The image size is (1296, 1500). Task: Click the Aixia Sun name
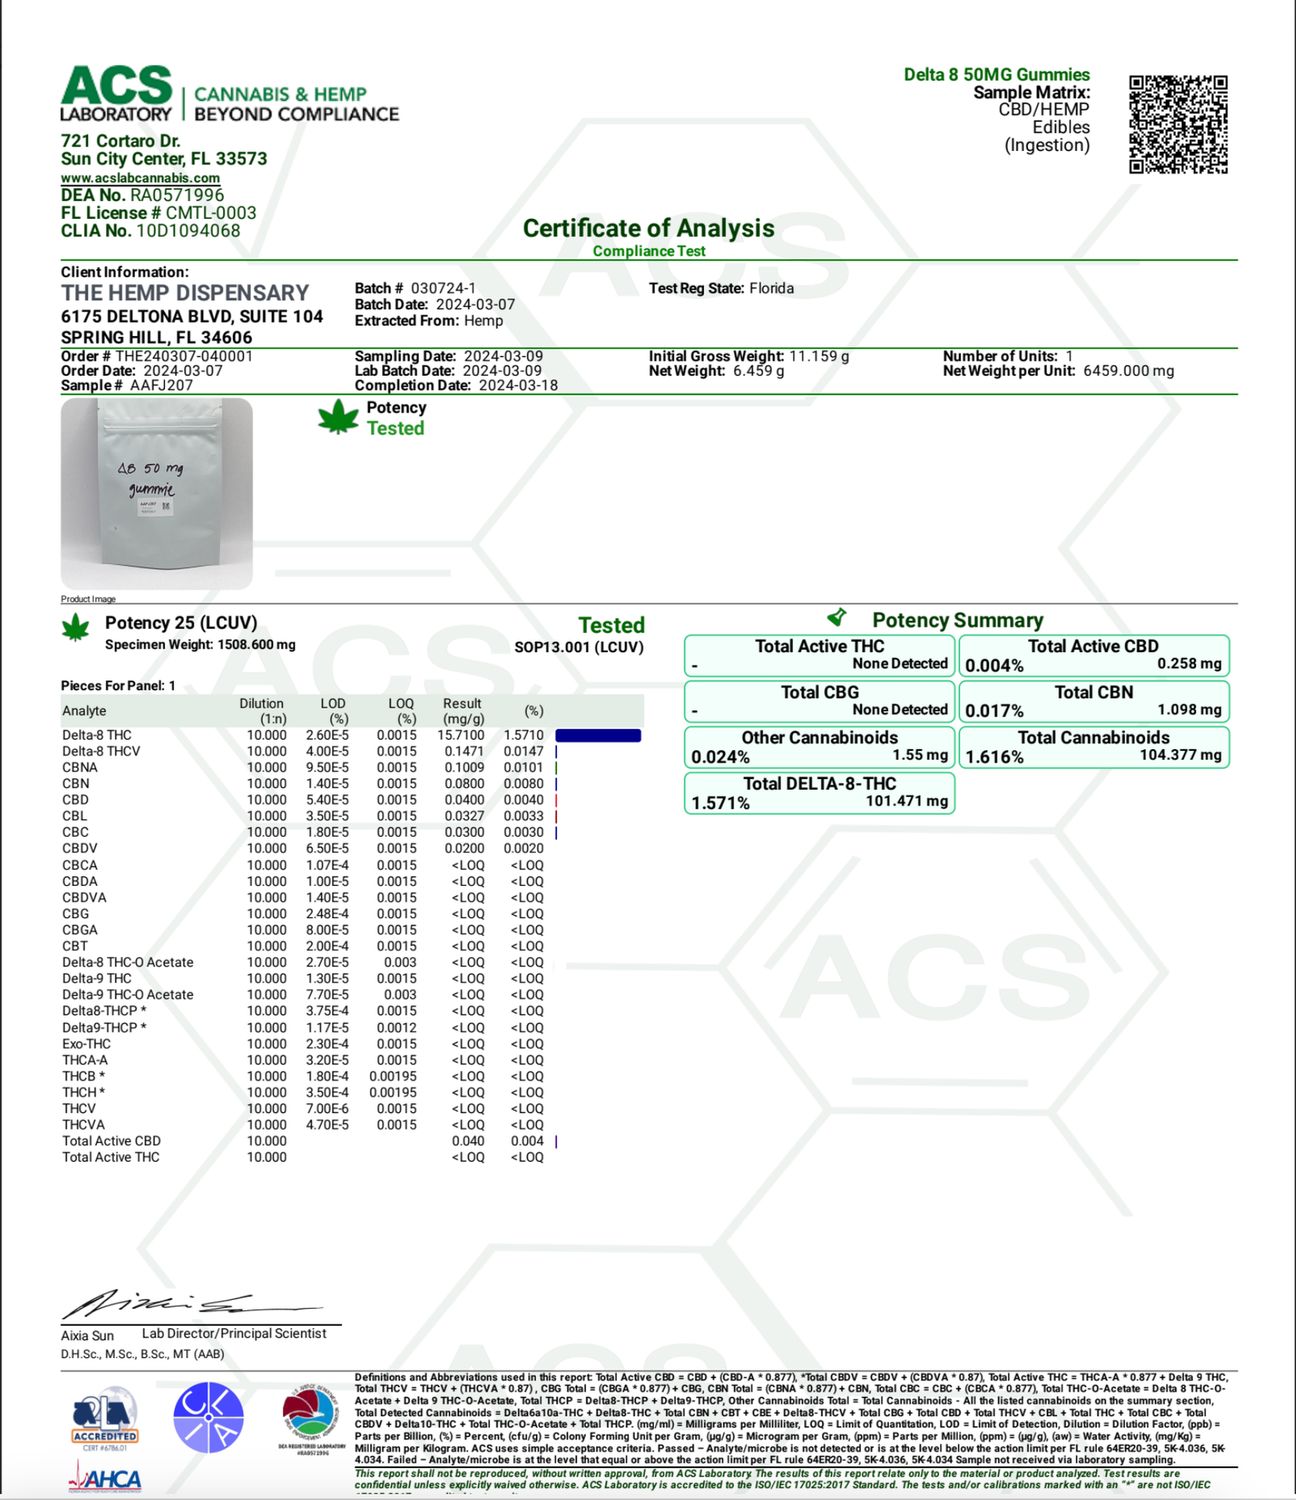(88, 1335)
